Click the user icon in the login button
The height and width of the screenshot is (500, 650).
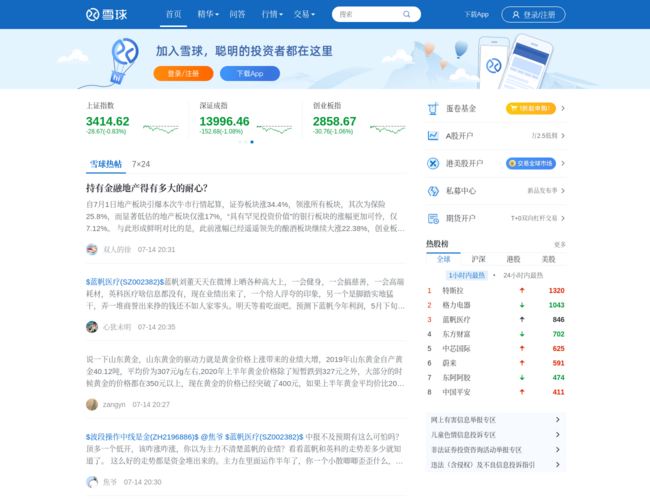pyautogui.click(x=516, y=15)
